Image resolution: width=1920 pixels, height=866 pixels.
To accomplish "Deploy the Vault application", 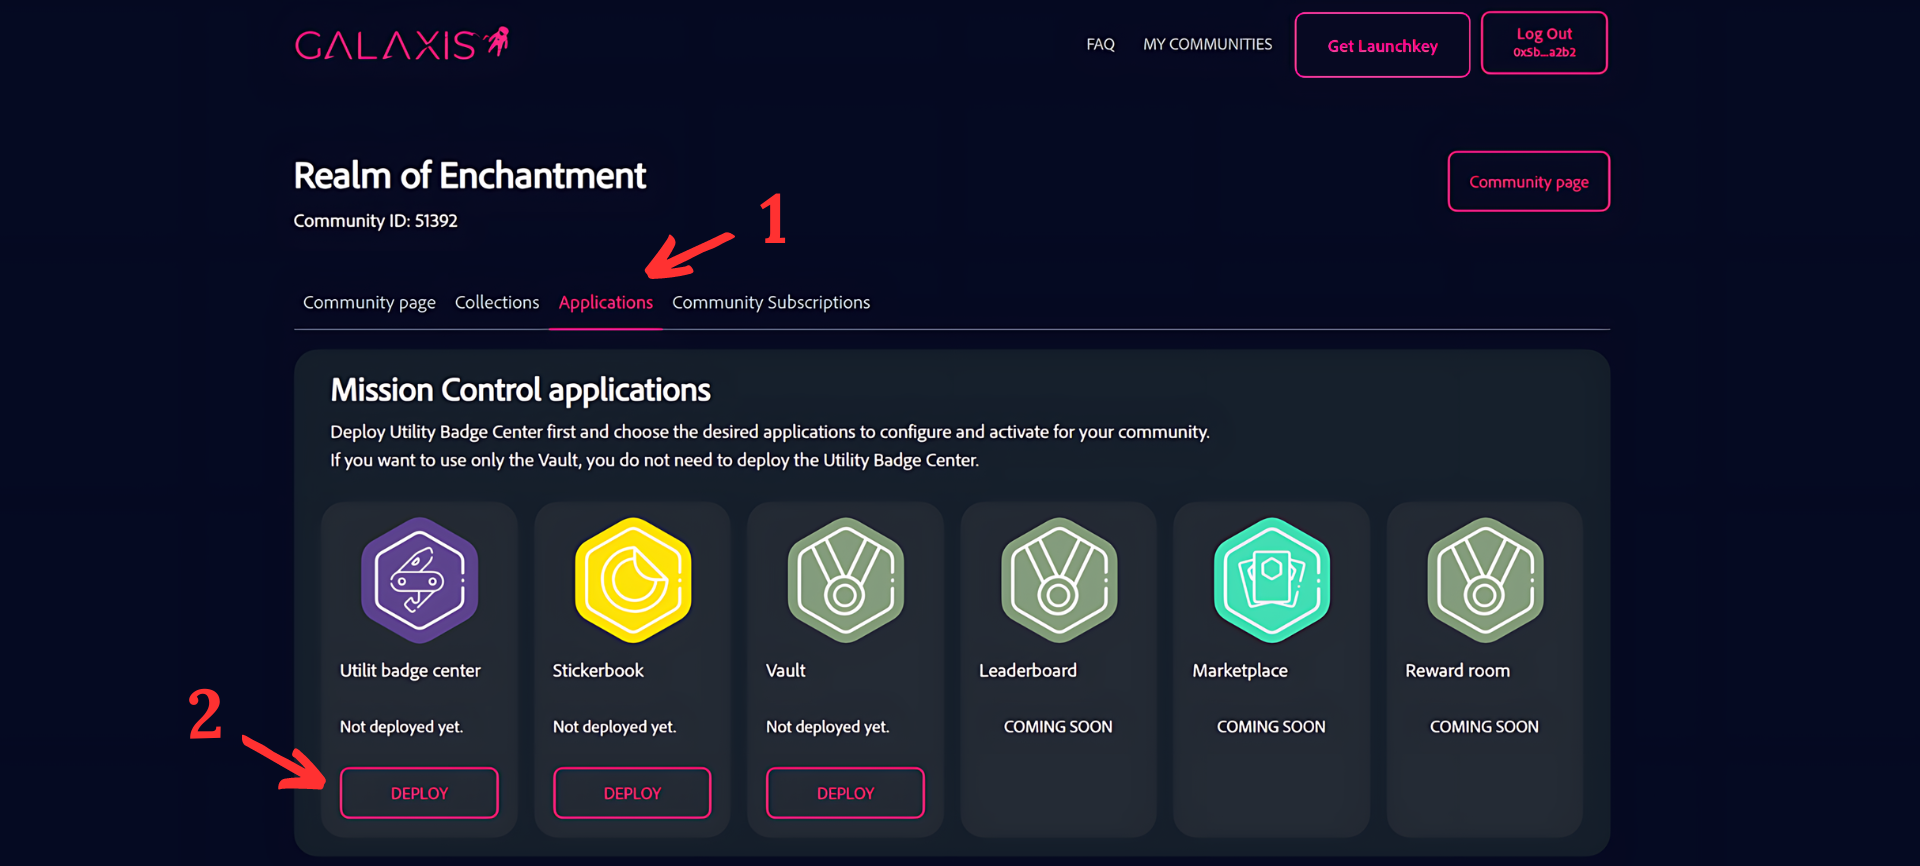I will click(845, 793).
